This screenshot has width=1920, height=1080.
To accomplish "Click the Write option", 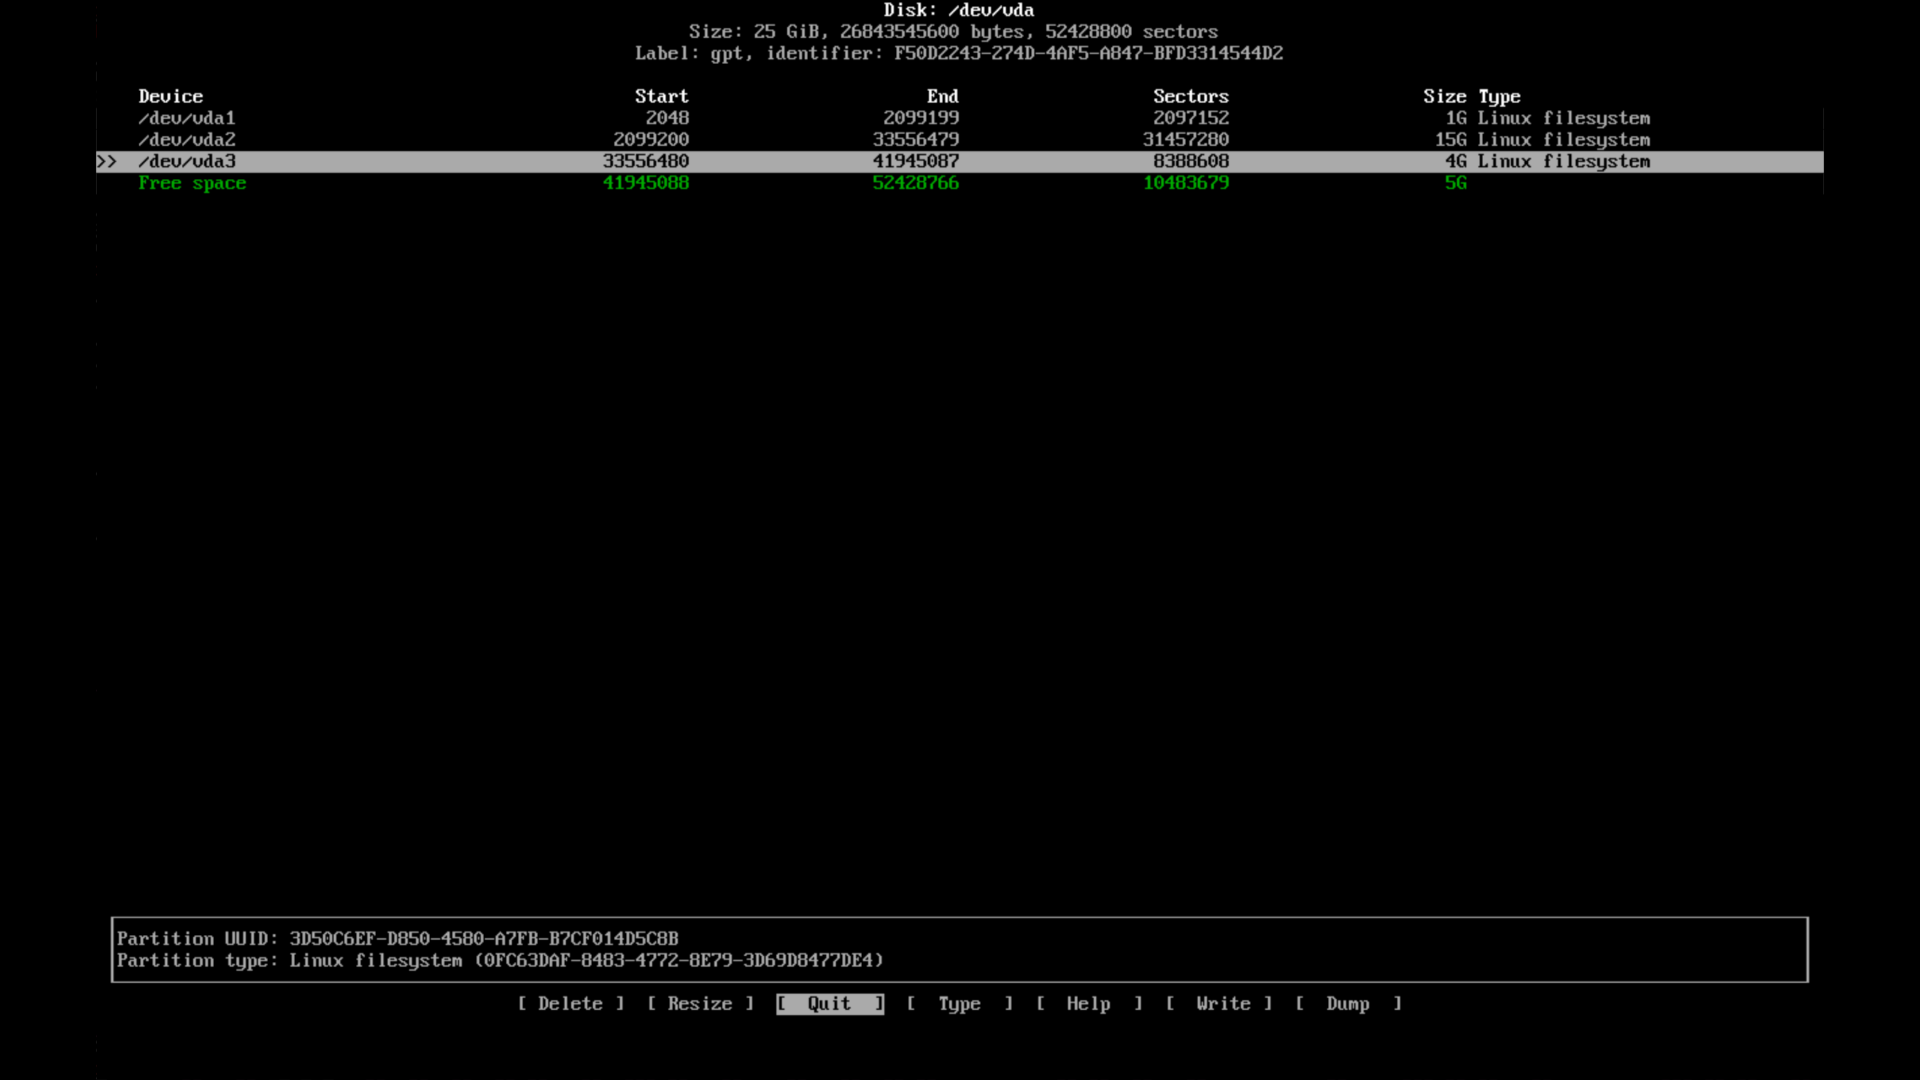I will [x=1219, y=1003].
